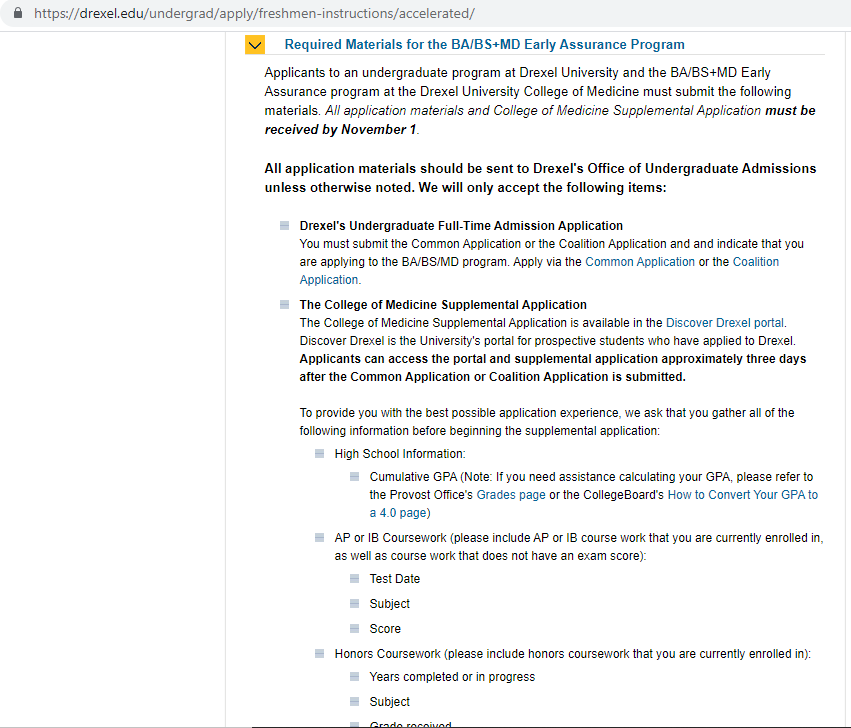Click the 'Test Date' list item
The image size is (851, 728).
395,579
